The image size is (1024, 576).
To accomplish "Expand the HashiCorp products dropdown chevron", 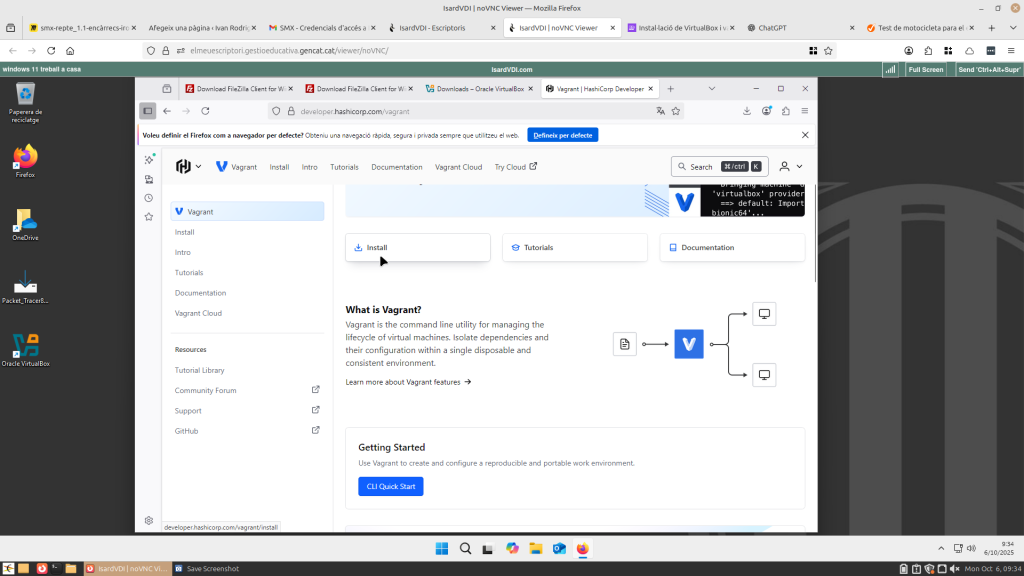I will tap(199, 166).
